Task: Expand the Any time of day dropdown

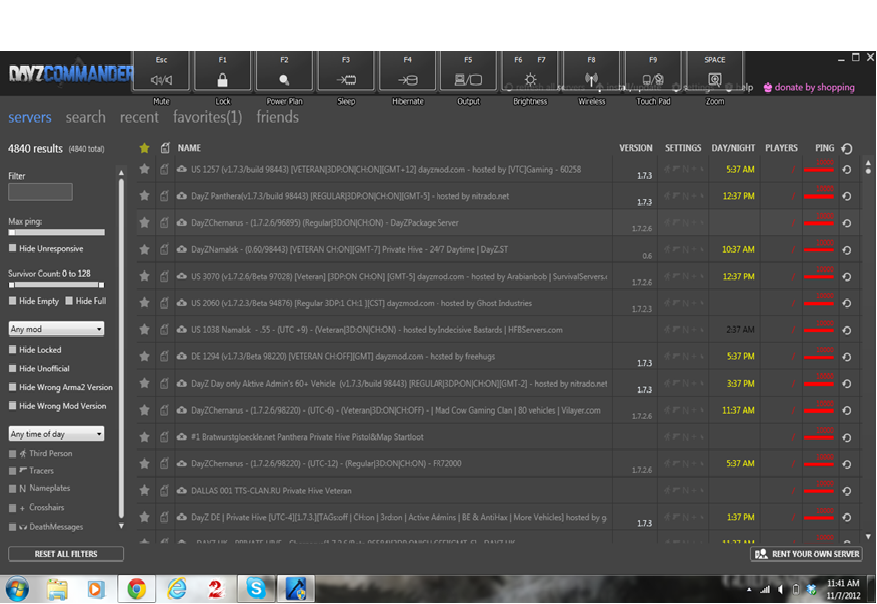Action: point(56,434)
